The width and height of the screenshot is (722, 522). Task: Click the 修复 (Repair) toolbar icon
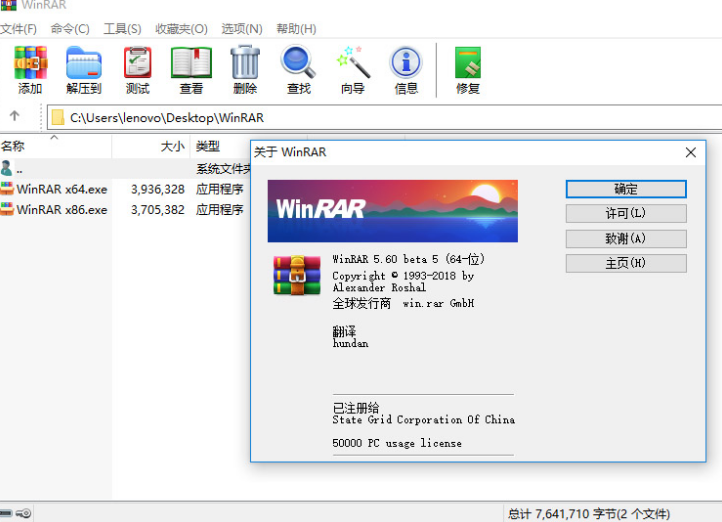pos(468,70)
